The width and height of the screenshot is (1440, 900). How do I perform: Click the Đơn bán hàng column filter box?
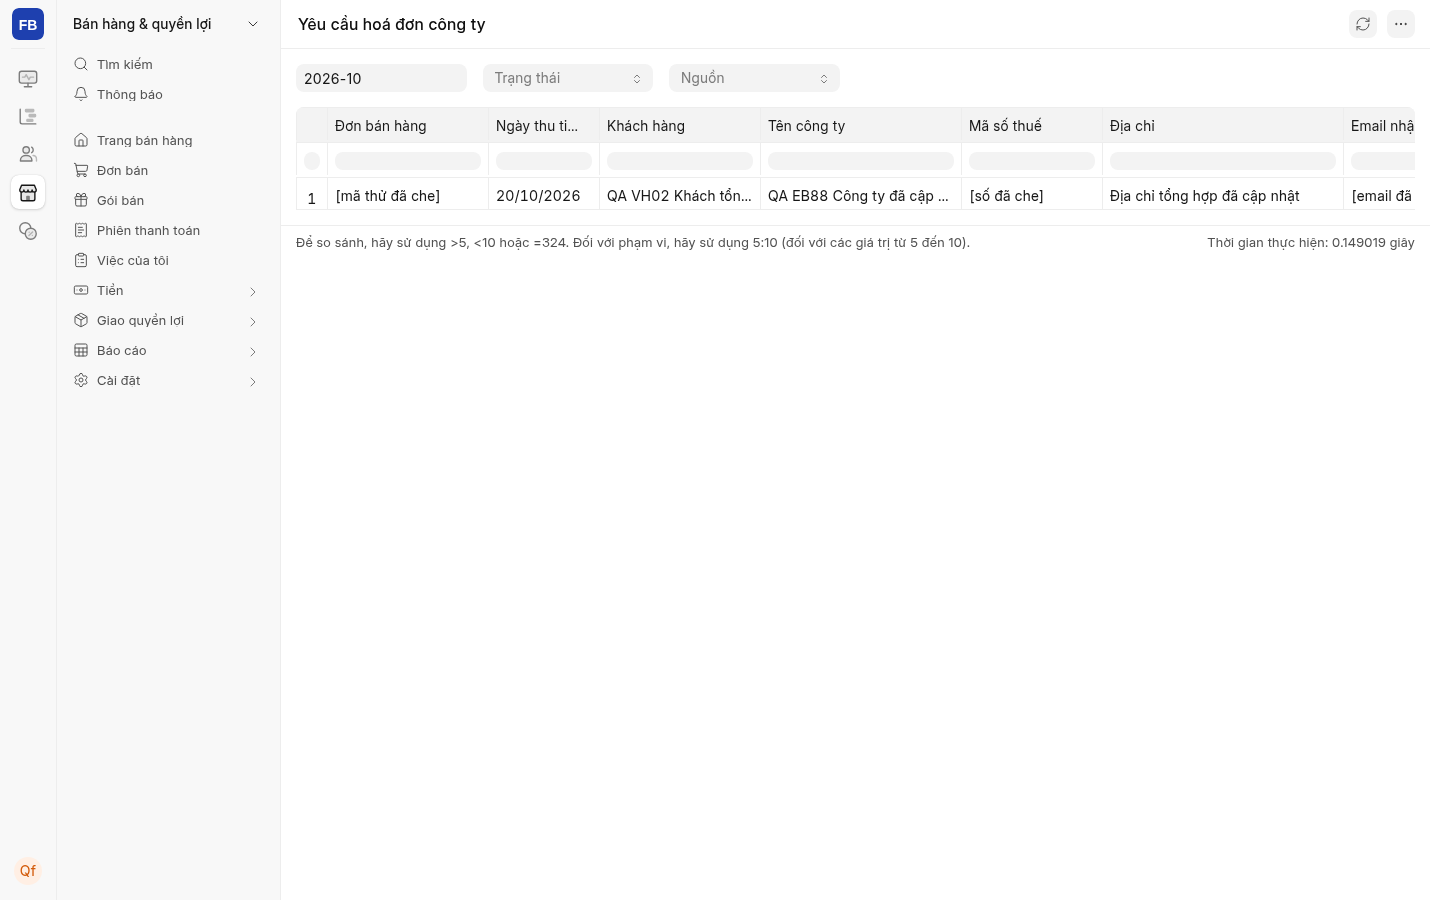408,160
